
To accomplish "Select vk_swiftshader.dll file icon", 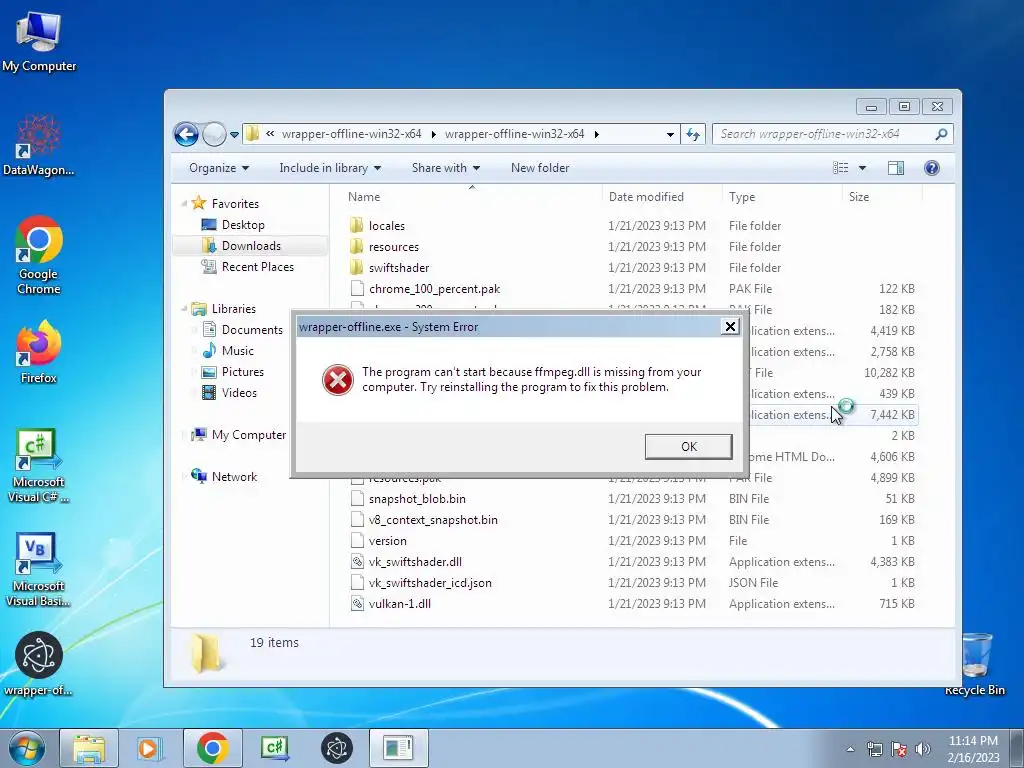I will click(357, 562).
